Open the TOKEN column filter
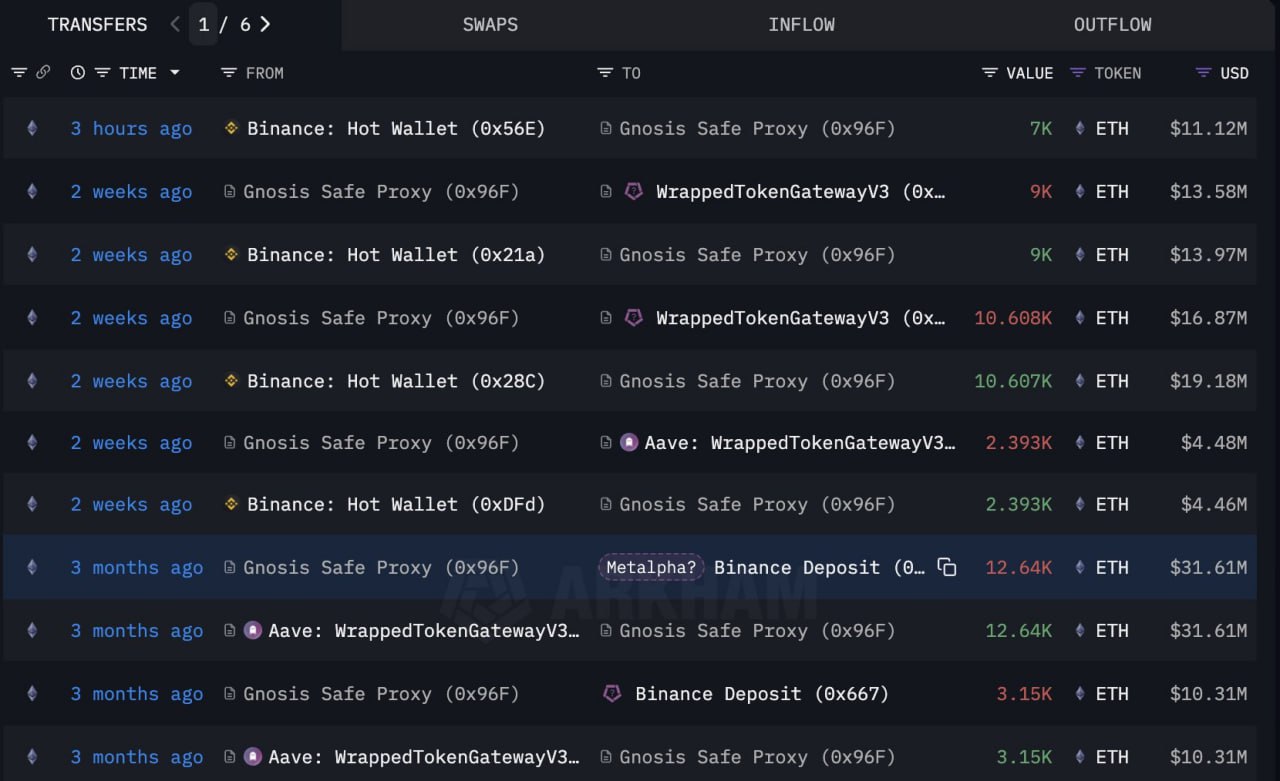This screenshot has width=1280, height=781. coord(1078,73)
